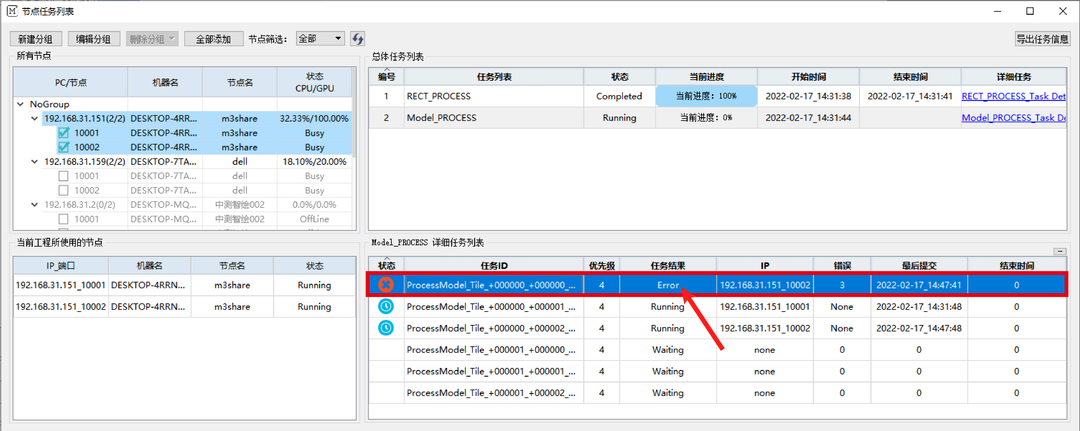Collapse the NoGroup tree node
The height and width of the screenshot is (431, 1080).
(21, 104)
